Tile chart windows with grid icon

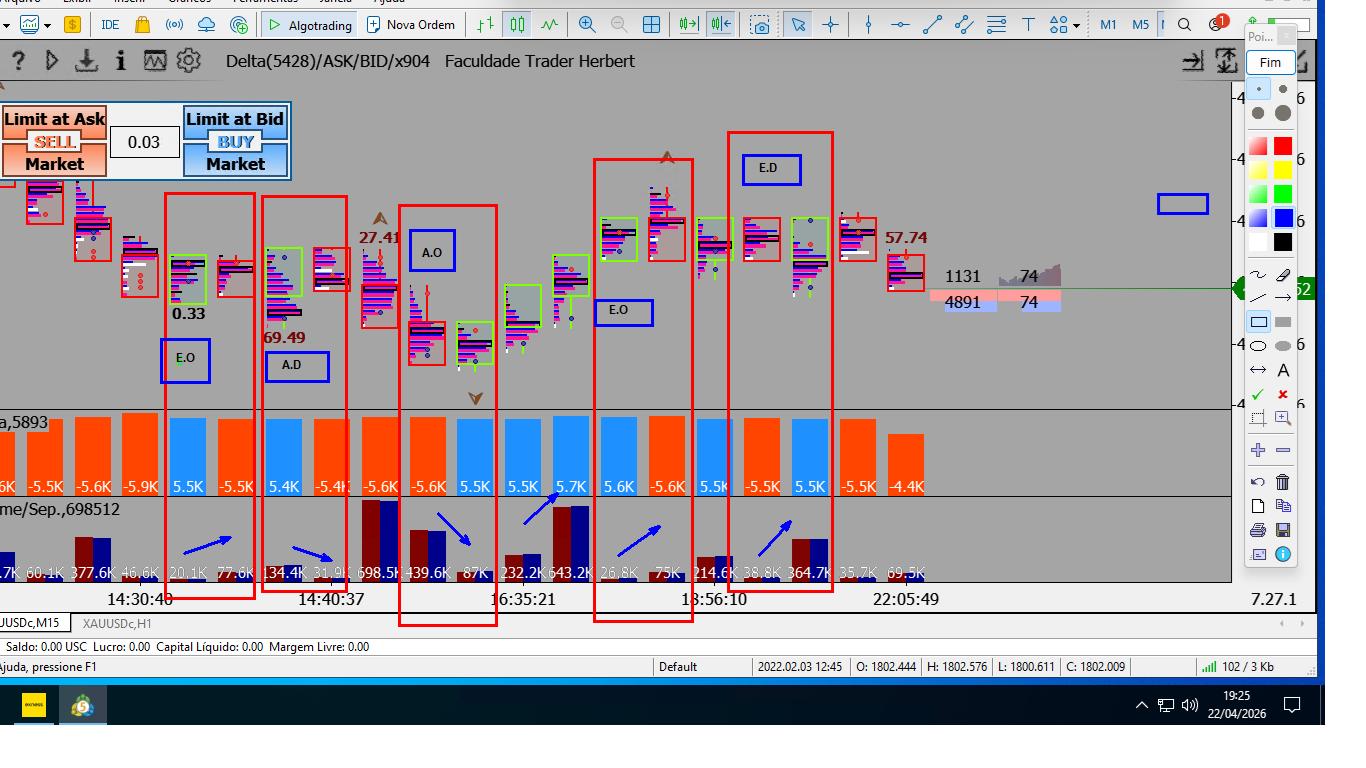click(x=651, y=25)
